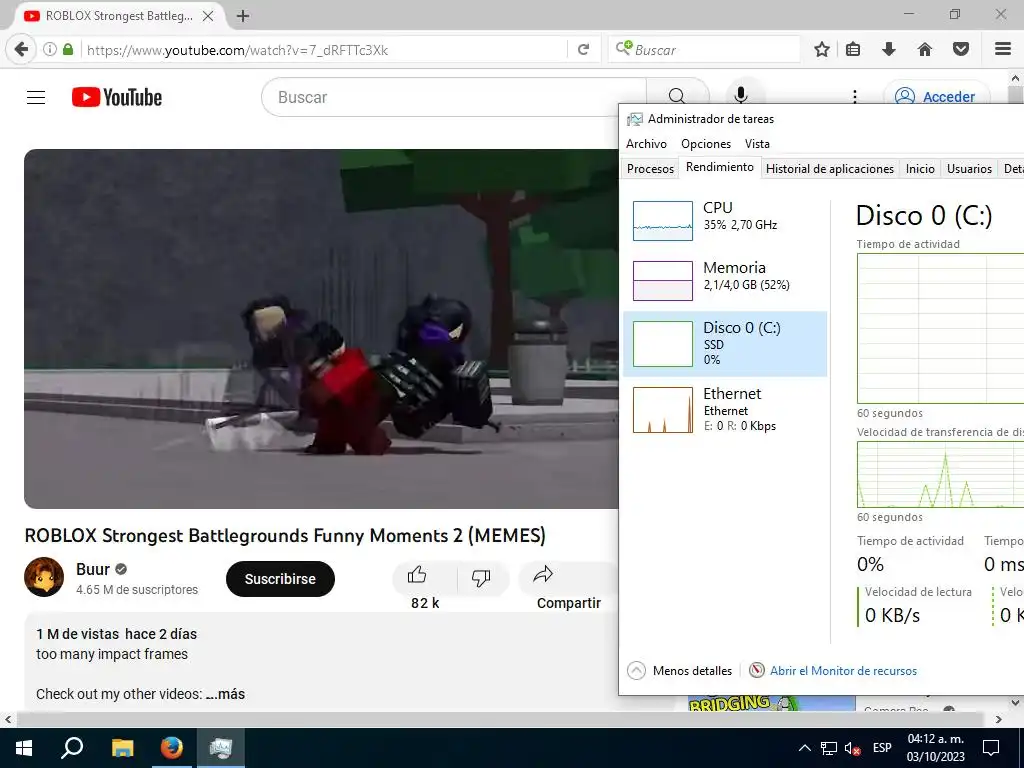Viewport: 1024px width, 768px height.
Task: Open the Buur channel avatar
Action: tap(44, 577)
